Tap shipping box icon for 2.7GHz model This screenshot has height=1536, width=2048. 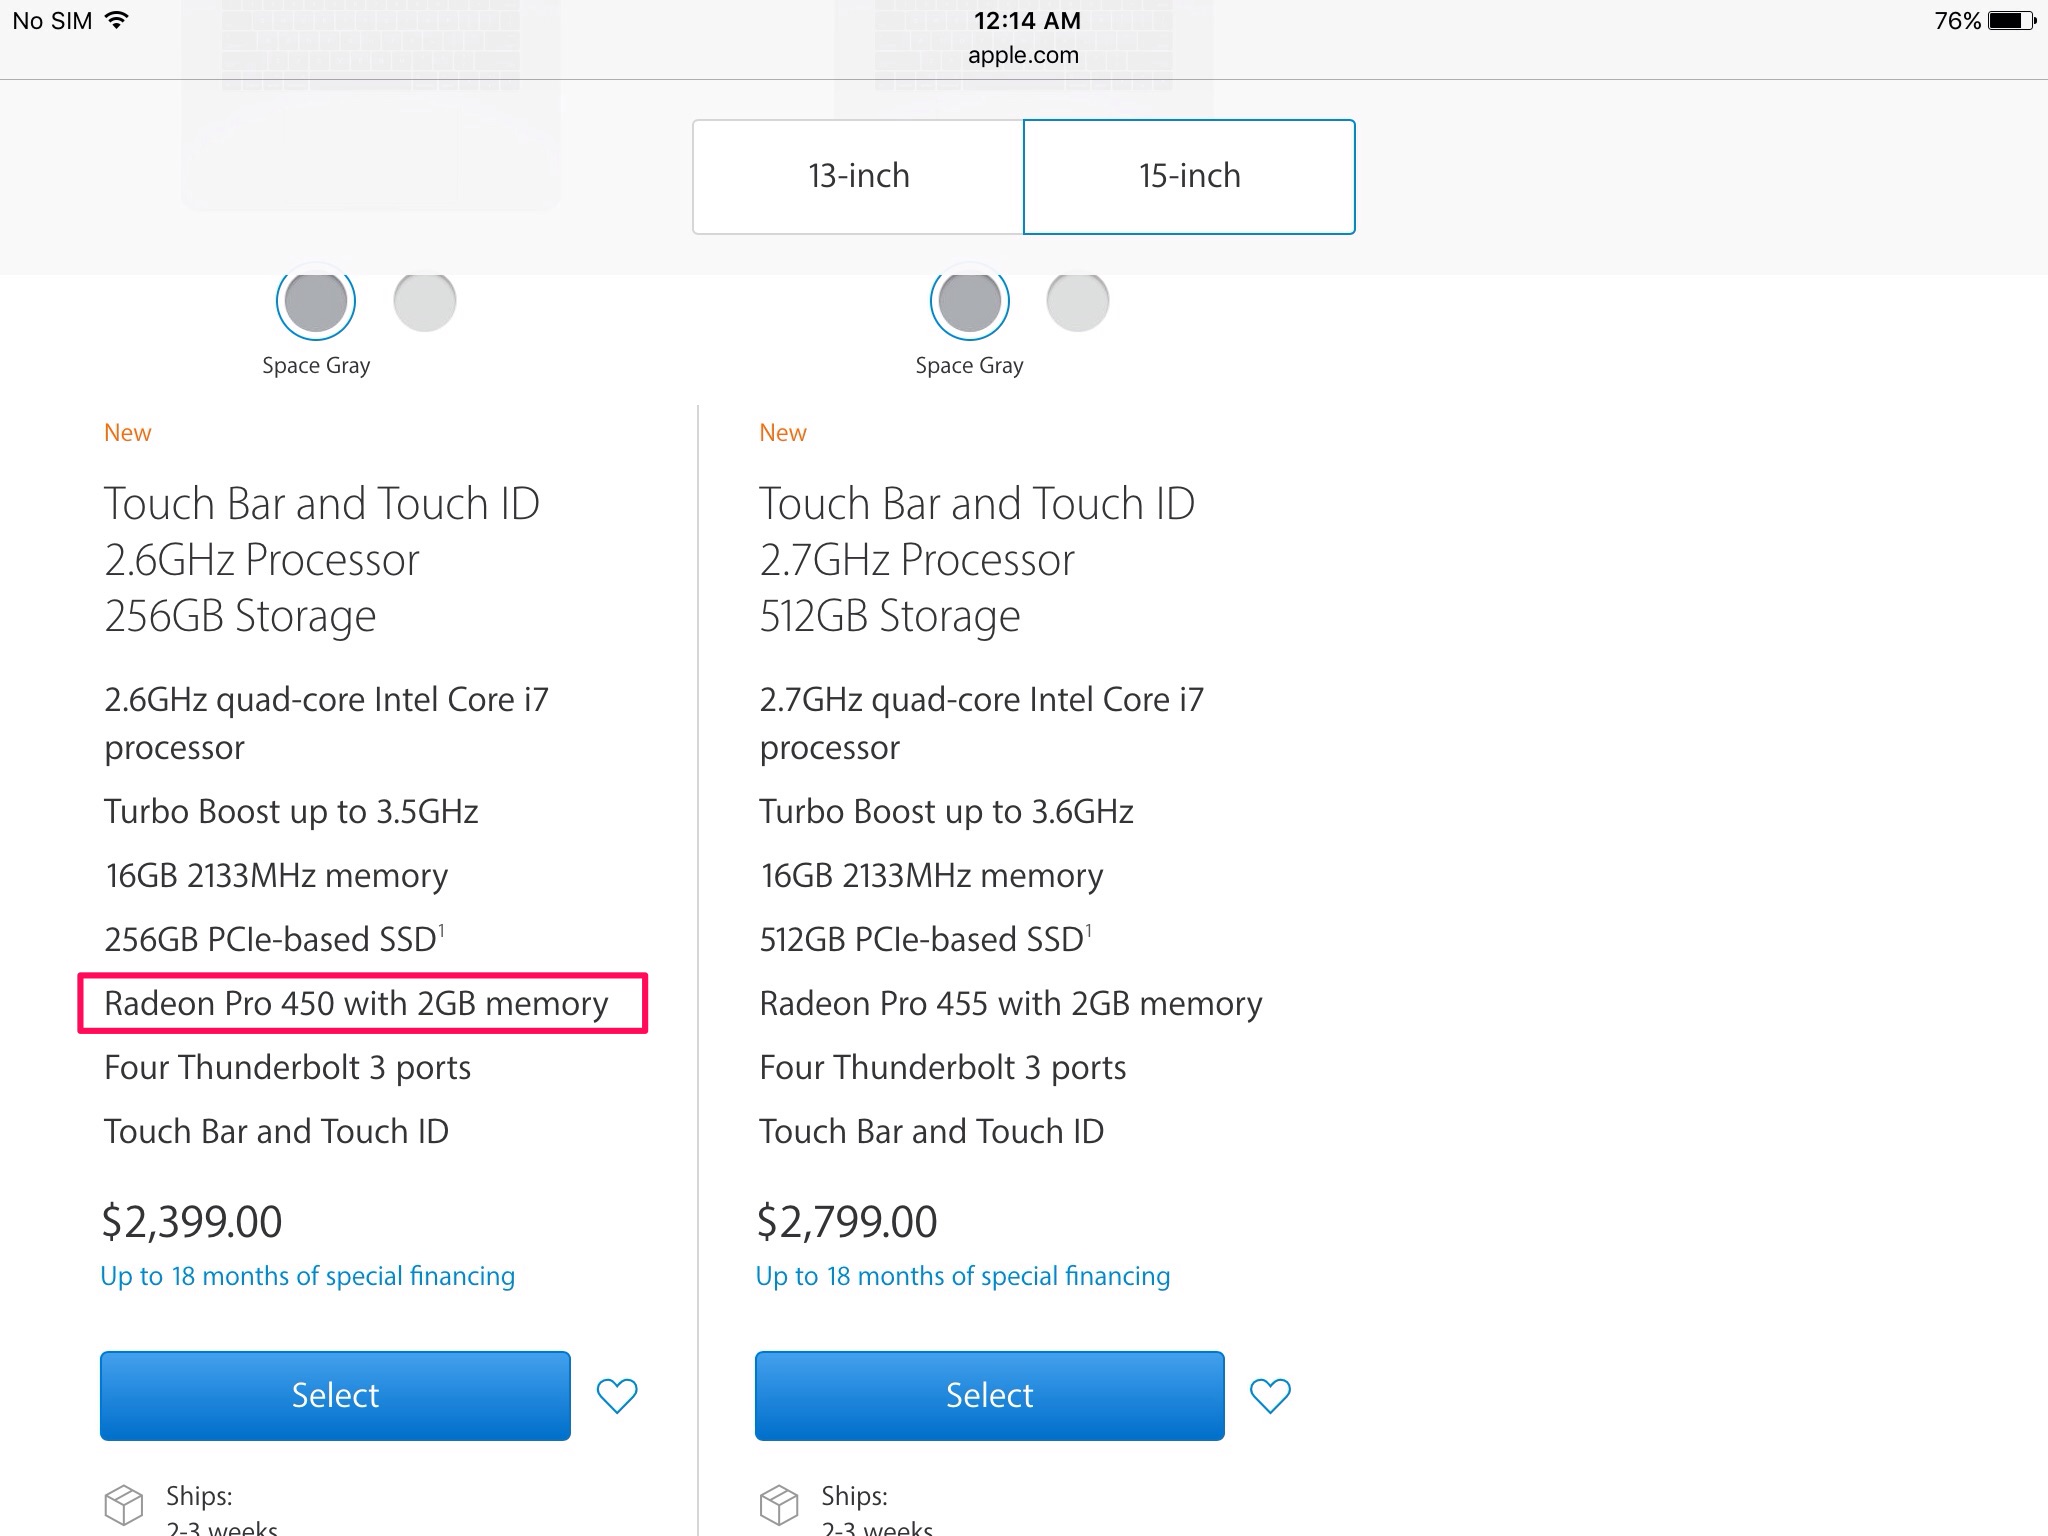(779, 1505)
